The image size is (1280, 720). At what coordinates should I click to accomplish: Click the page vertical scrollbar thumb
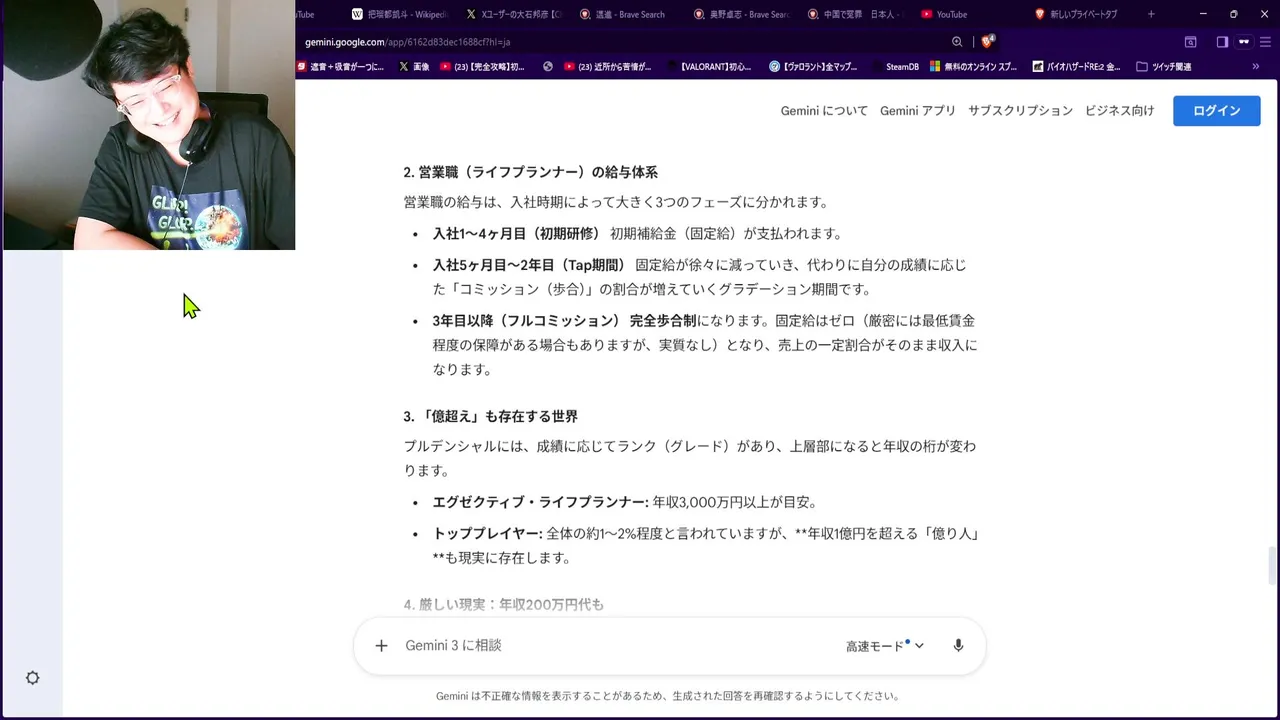pos(1272,565)
